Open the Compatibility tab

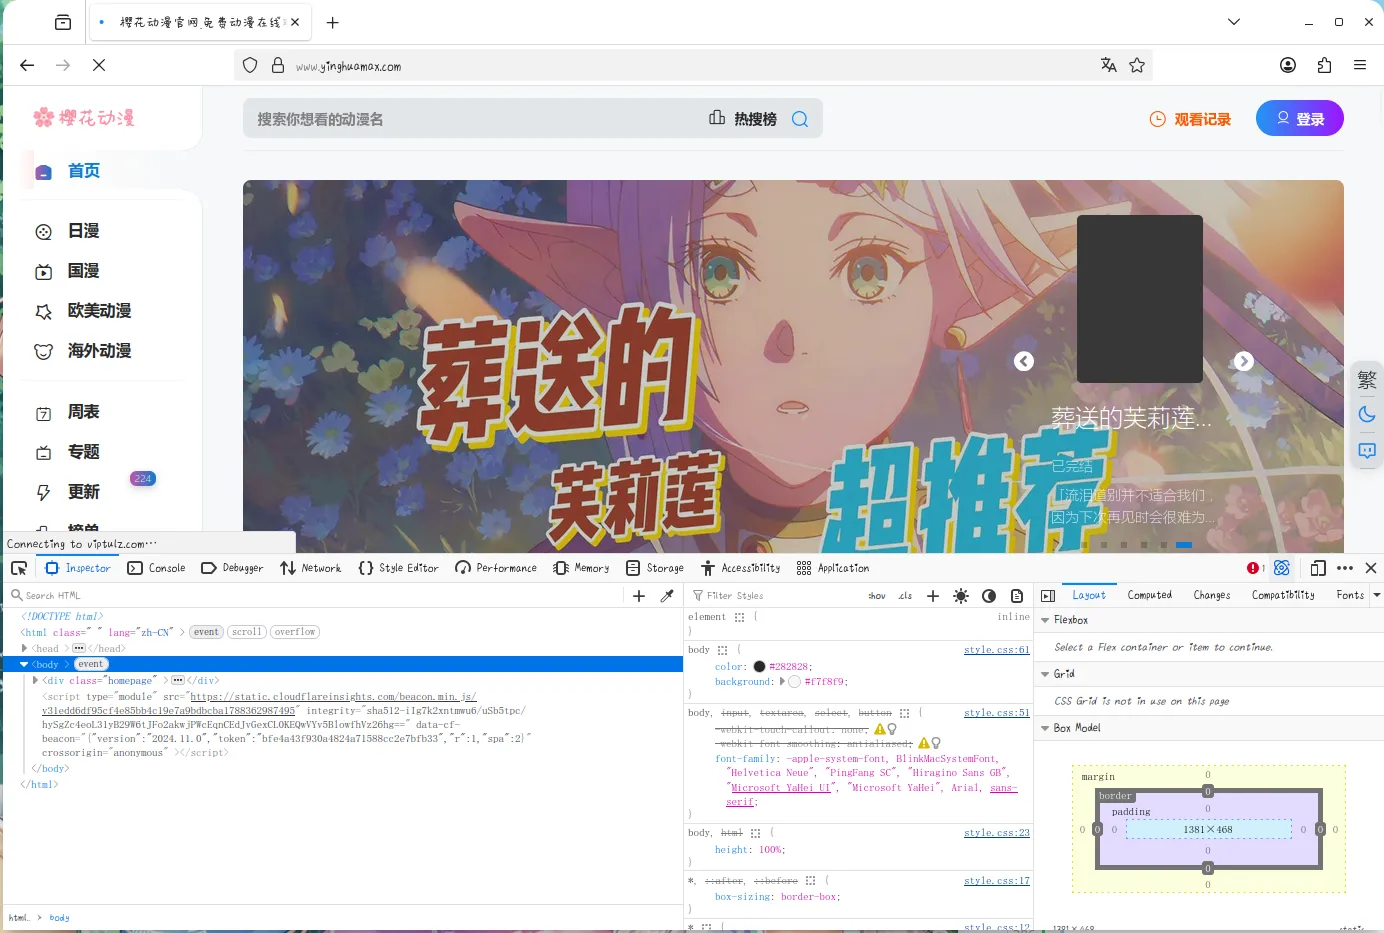click(1283, 595)
